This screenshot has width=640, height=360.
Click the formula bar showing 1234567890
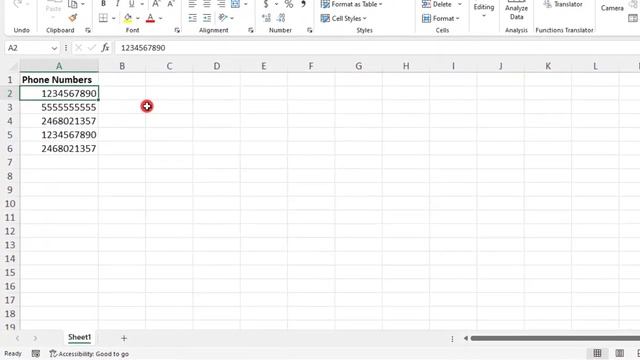click(x=378, y=48)
